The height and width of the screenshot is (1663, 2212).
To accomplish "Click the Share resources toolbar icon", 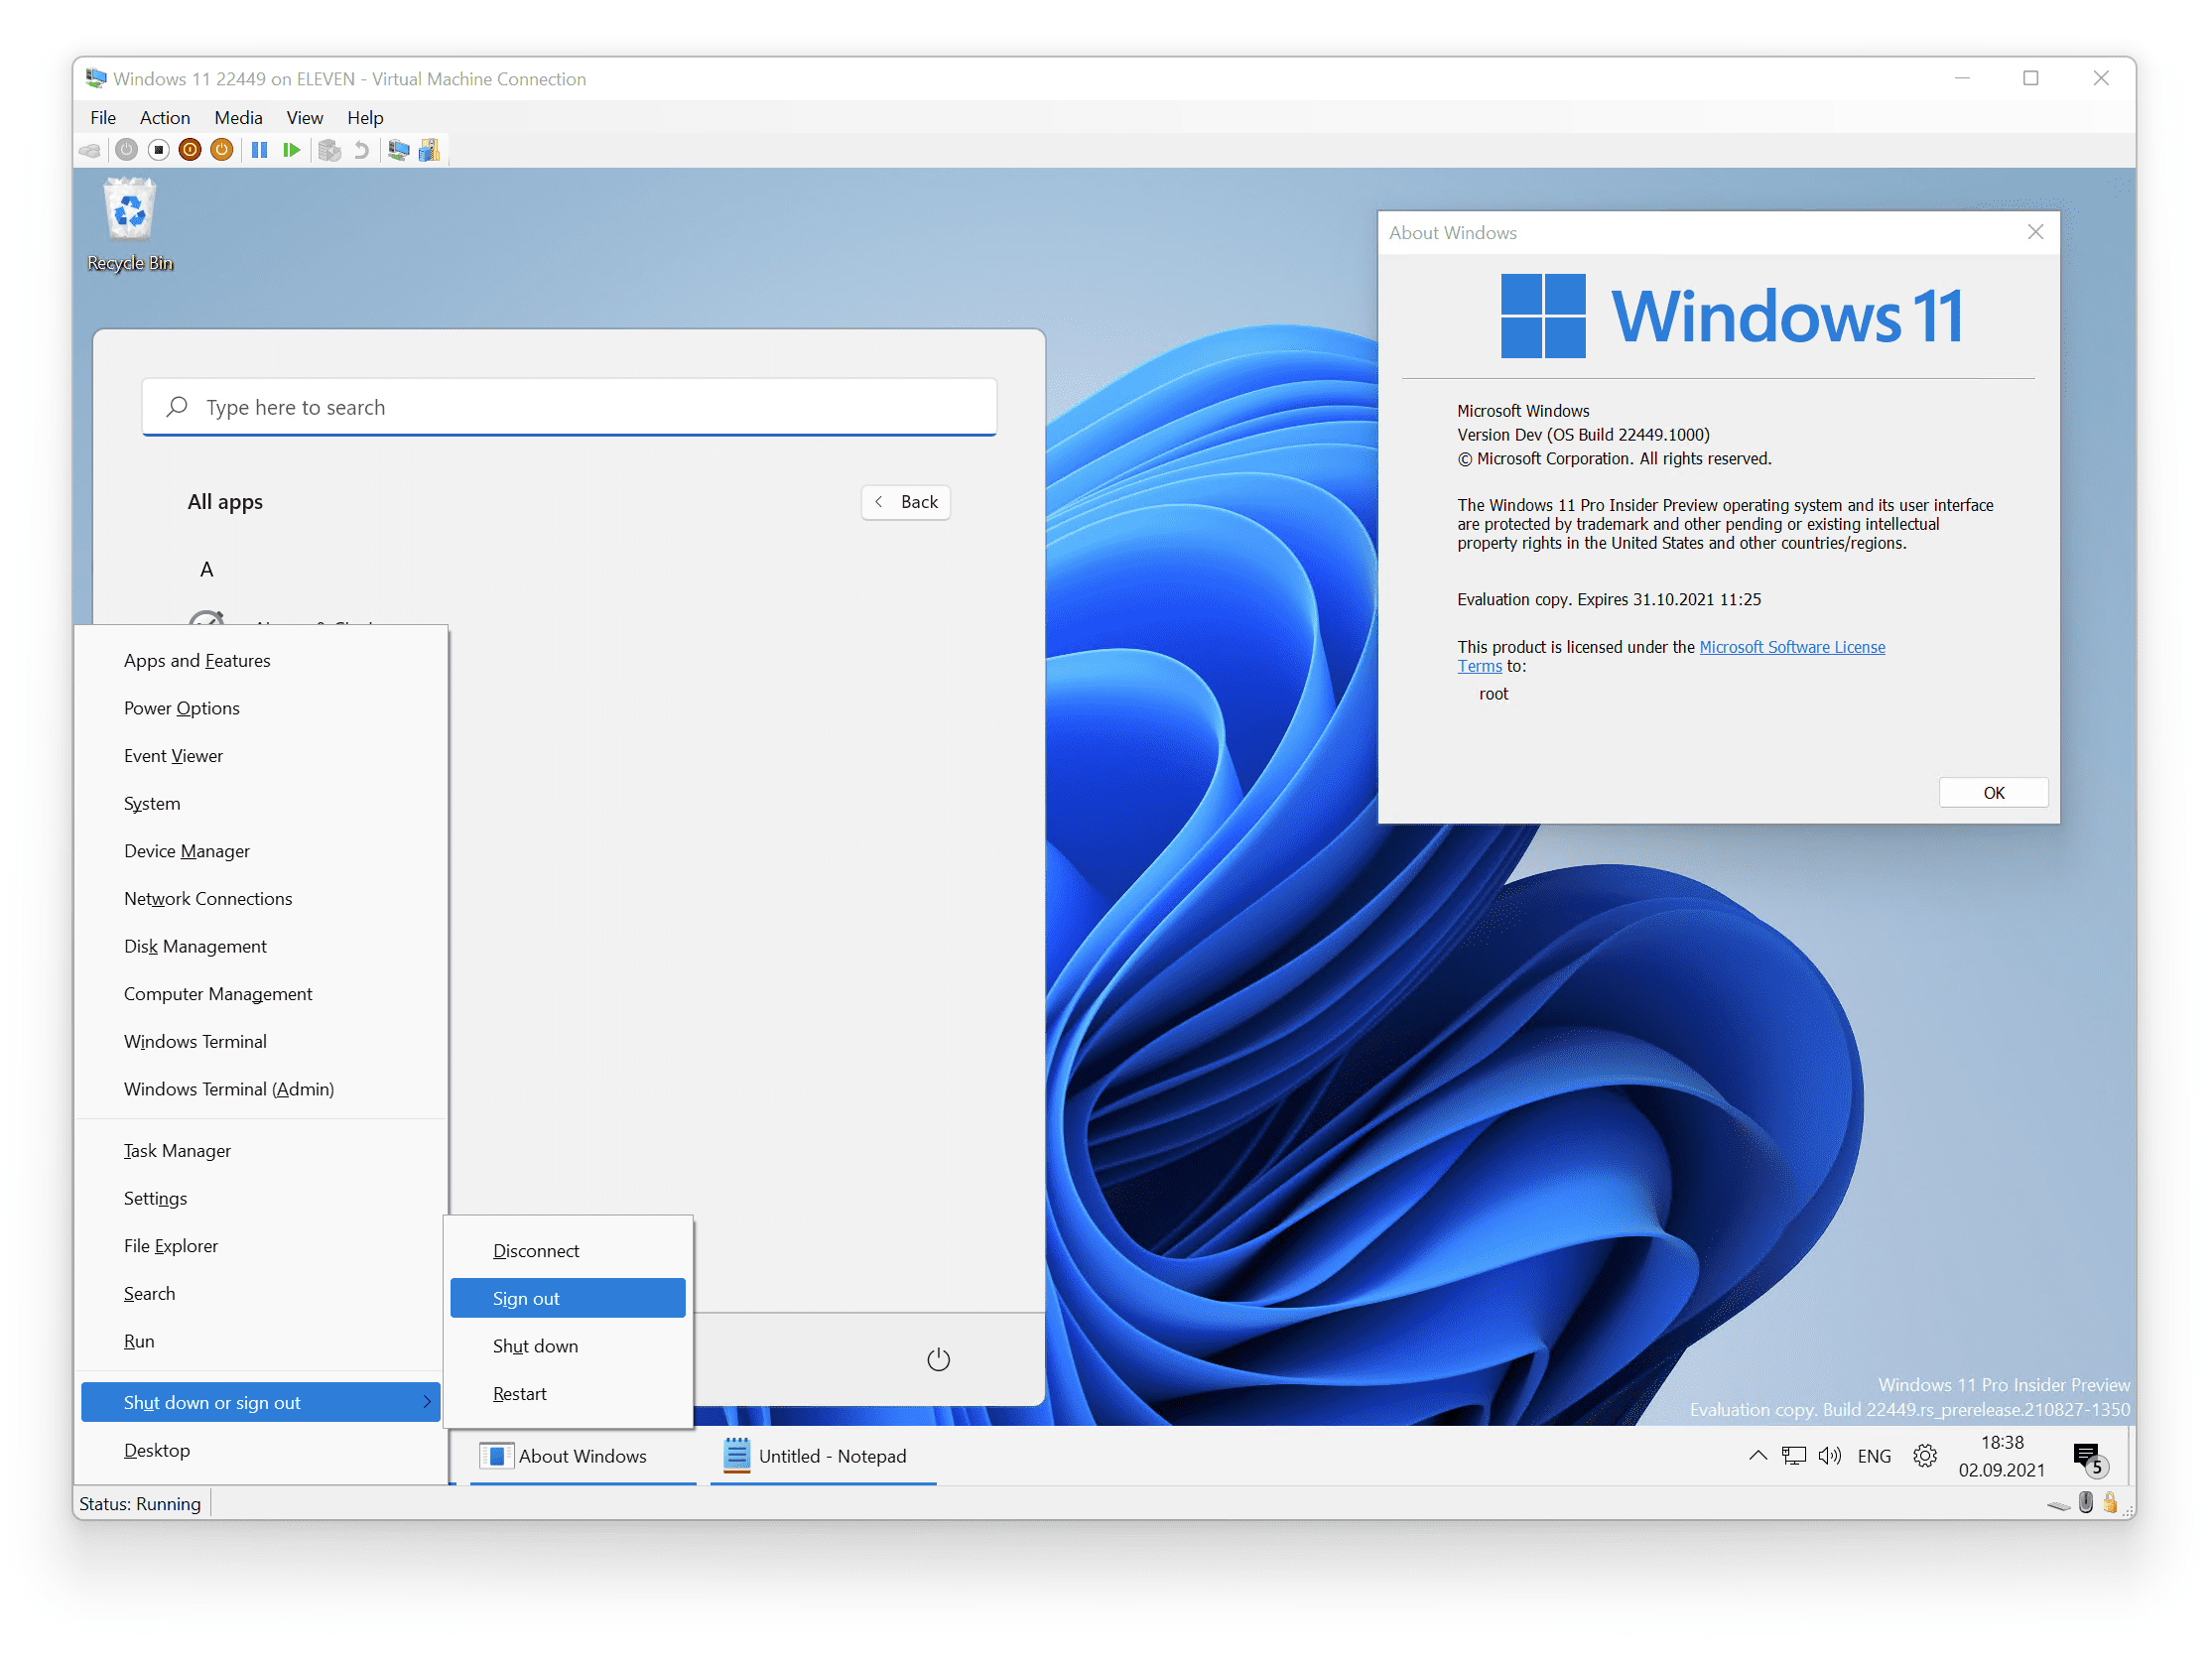I will tap(429, 150).
